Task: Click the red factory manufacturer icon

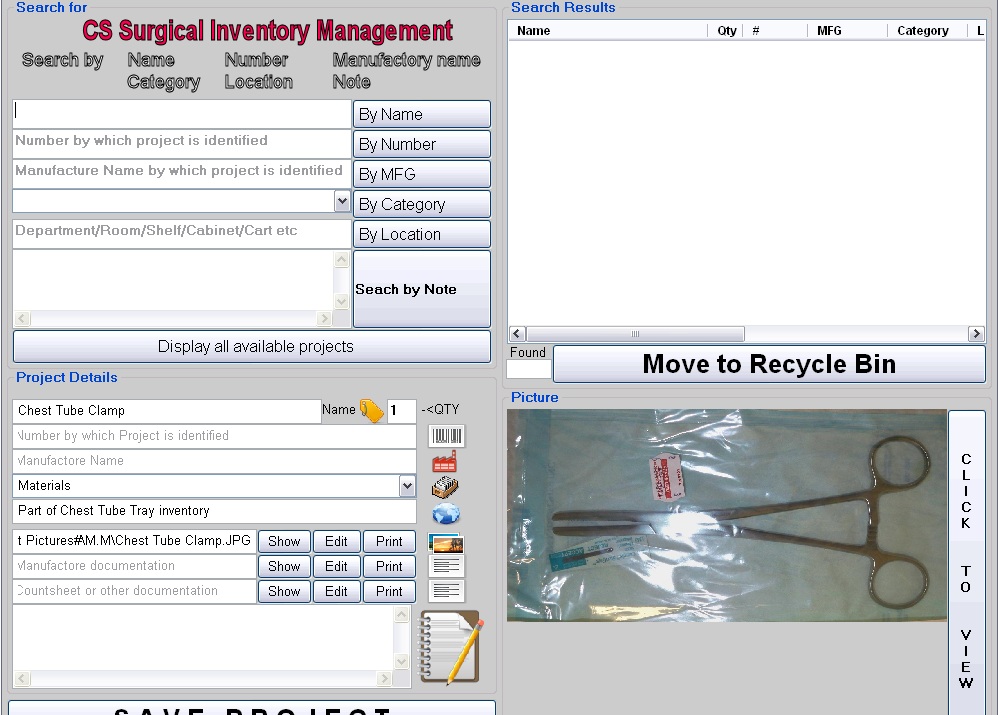Action: point(445,462)
